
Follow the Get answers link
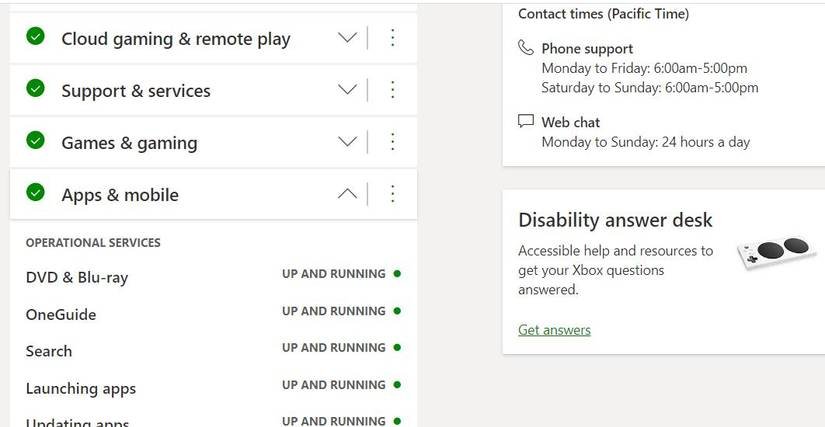click(x=554, y=330)
